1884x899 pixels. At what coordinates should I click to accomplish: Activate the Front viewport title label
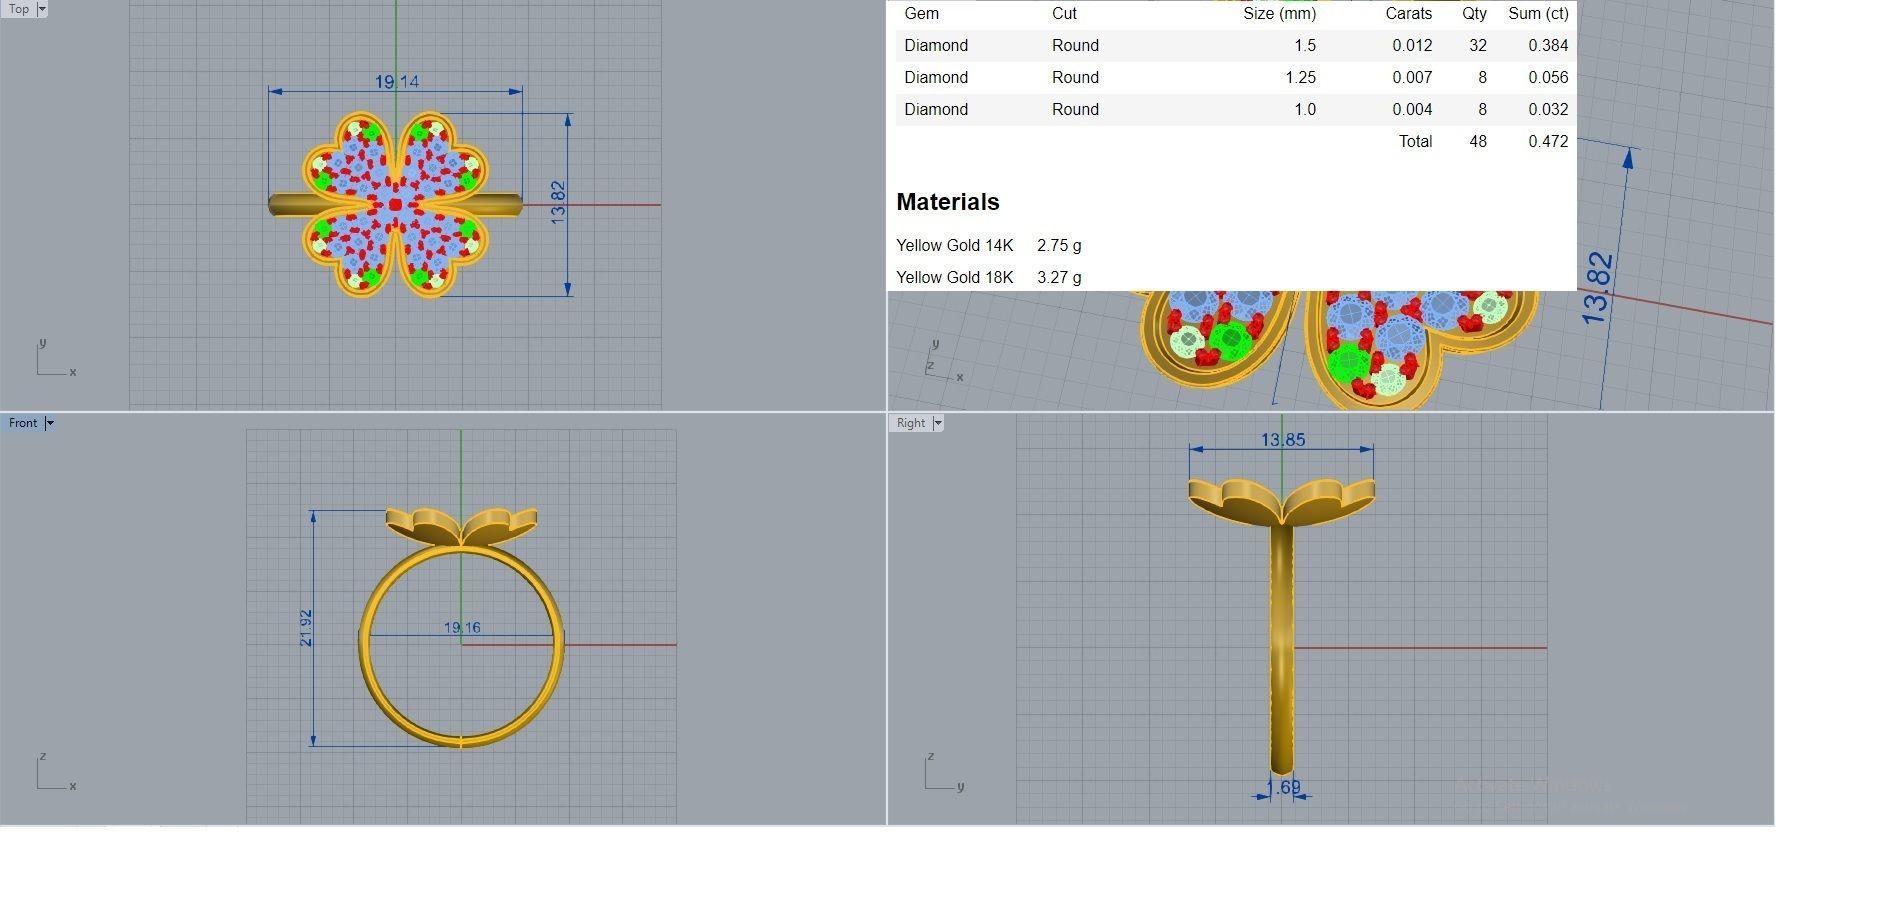[23, 423]
